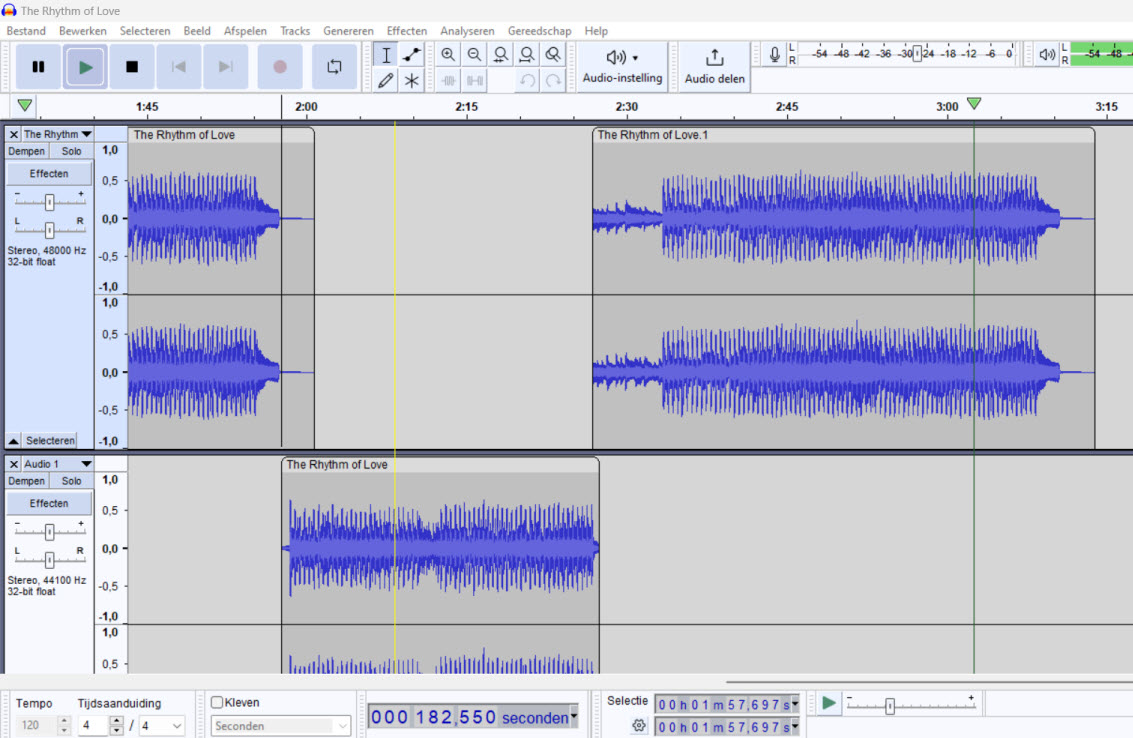Select the Draw pencil tool
1133x738 pixels.
pyautogui.click(x=386, y=81)
